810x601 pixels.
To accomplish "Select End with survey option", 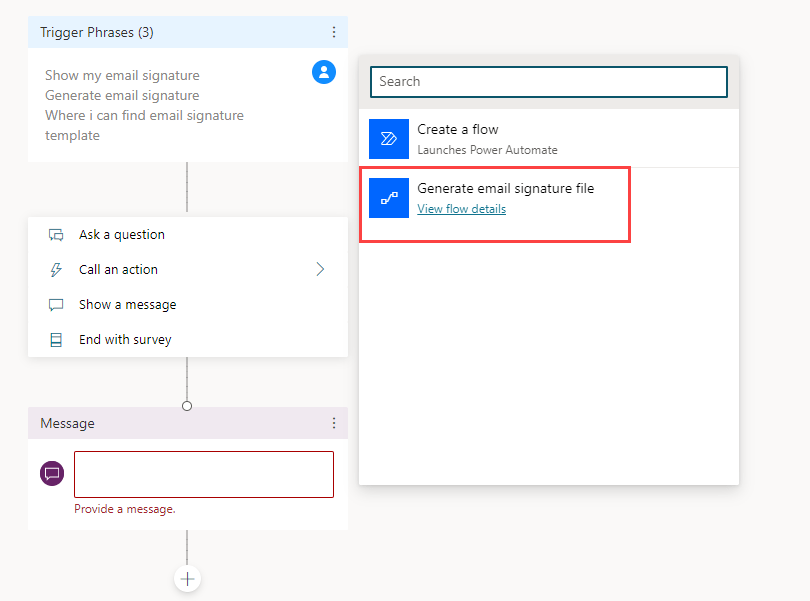I will point(125,340).
